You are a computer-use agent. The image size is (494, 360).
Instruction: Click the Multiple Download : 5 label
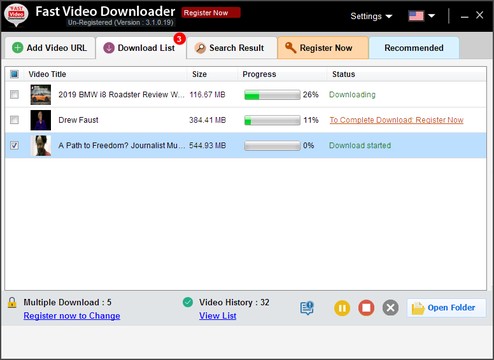point(67,302)
